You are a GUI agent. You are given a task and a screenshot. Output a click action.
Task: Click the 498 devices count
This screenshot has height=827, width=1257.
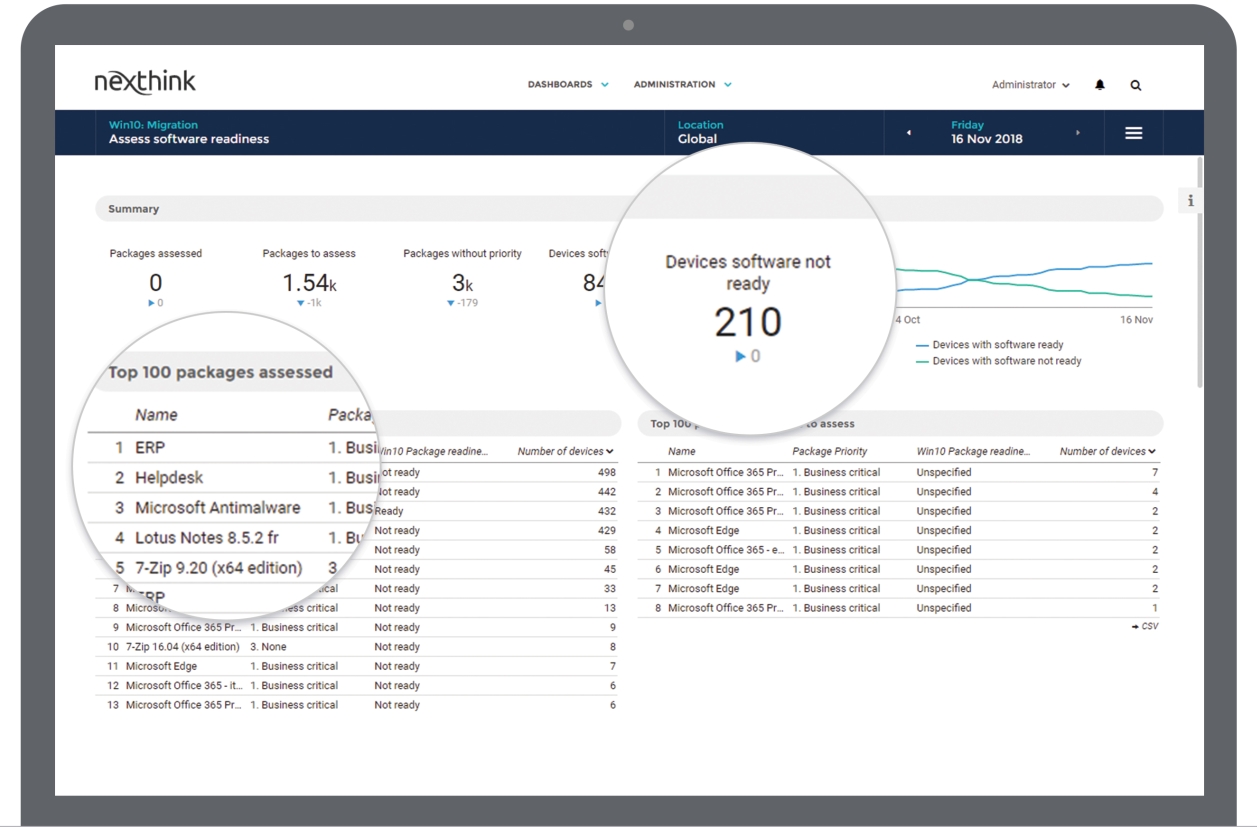pos(606,472)
